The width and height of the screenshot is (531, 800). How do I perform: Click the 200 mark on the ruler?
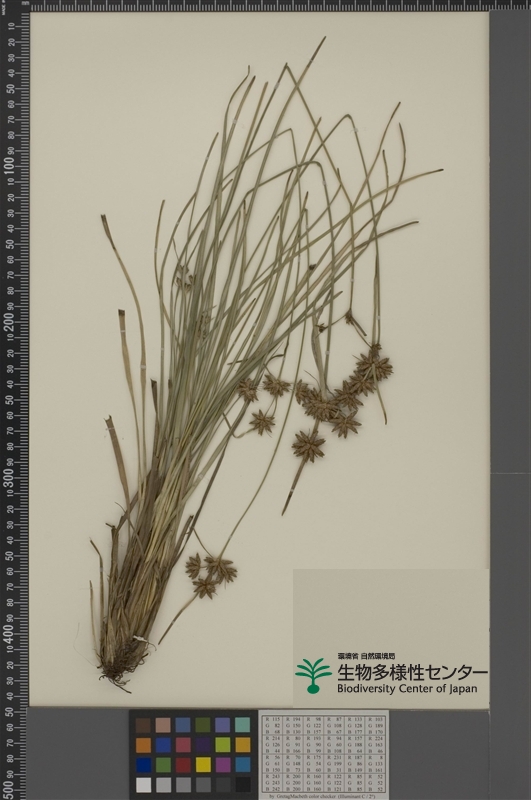tap(9, 321)
